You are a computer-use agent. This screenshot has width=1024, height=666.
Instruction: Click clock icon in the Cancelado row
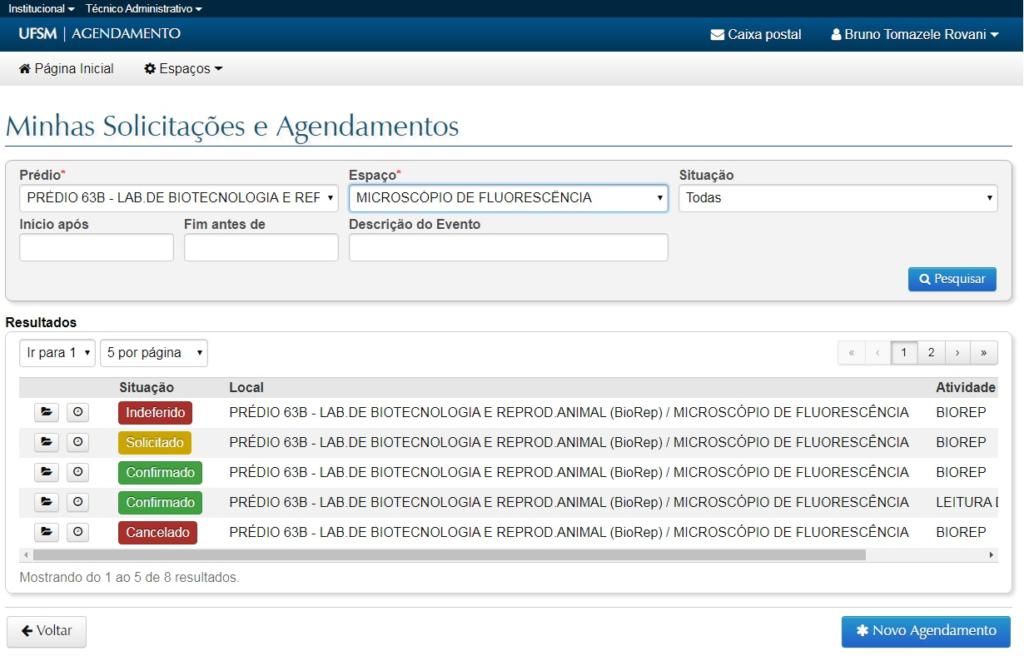78,532
